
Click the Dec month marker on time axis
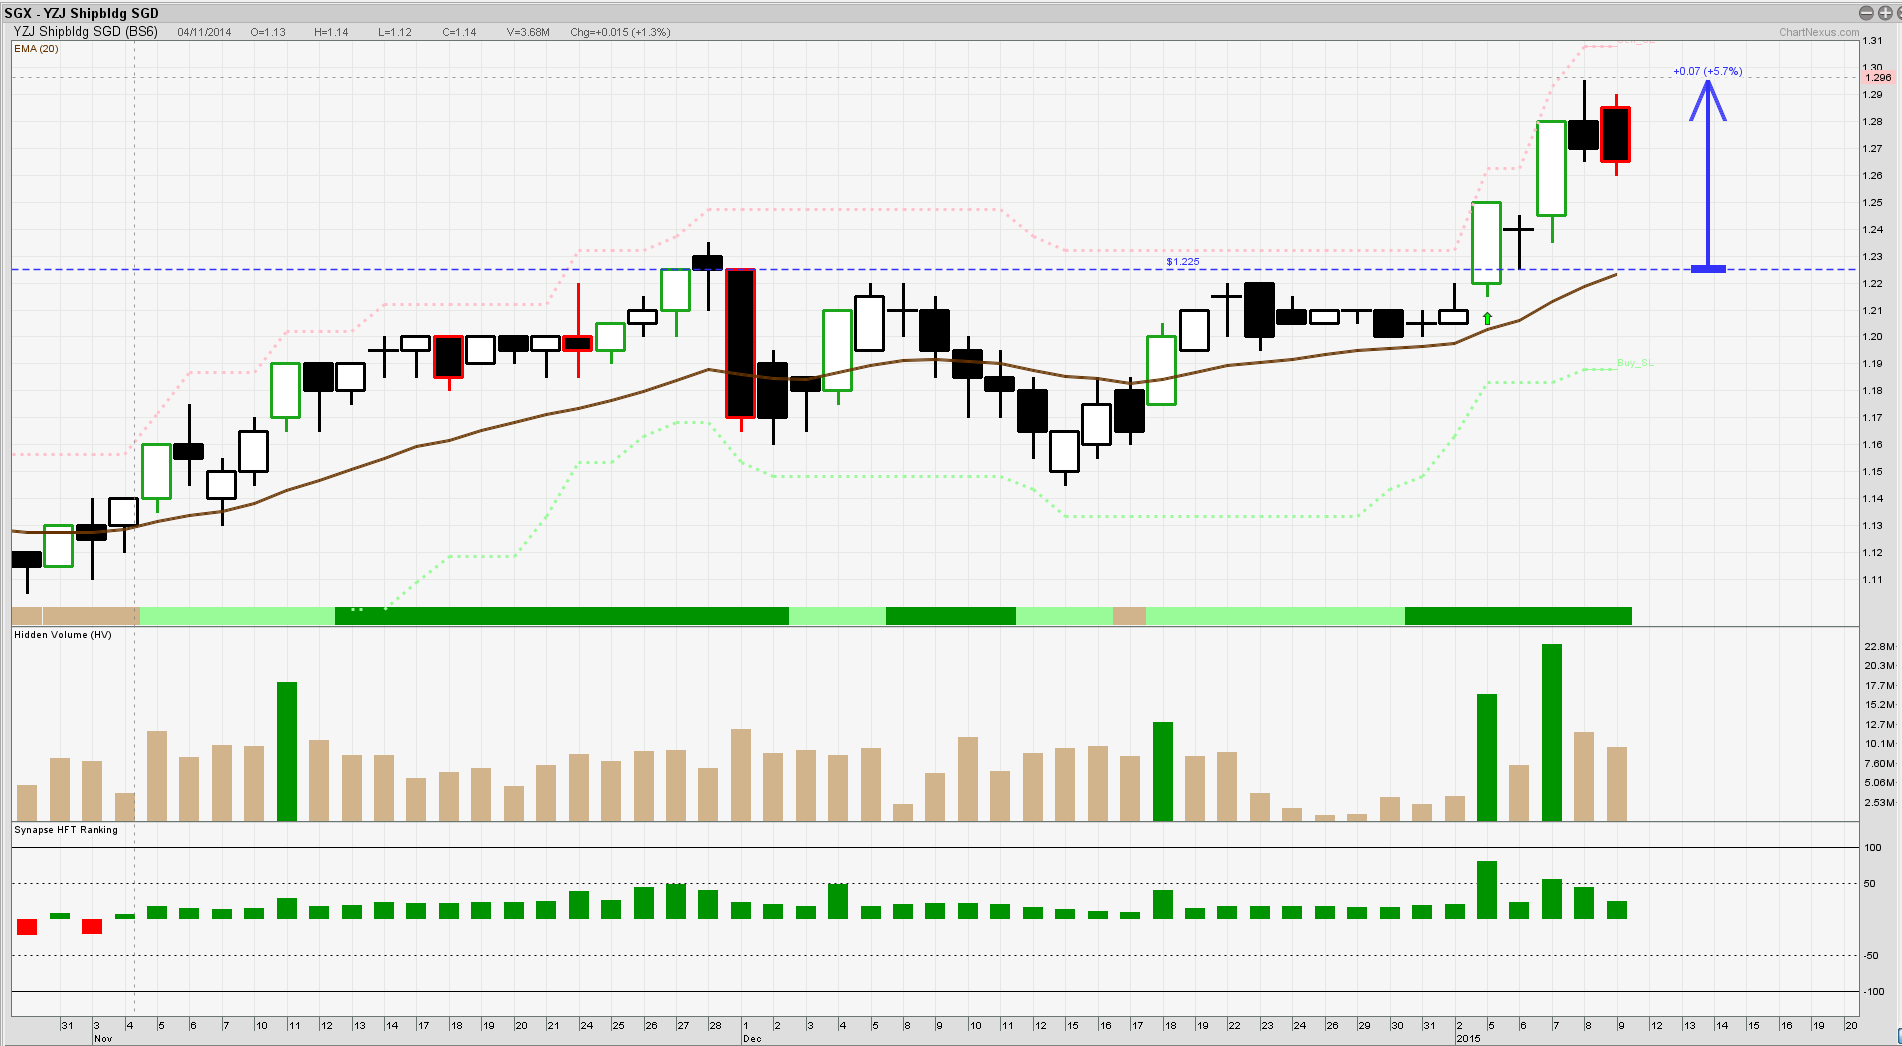752,1039
